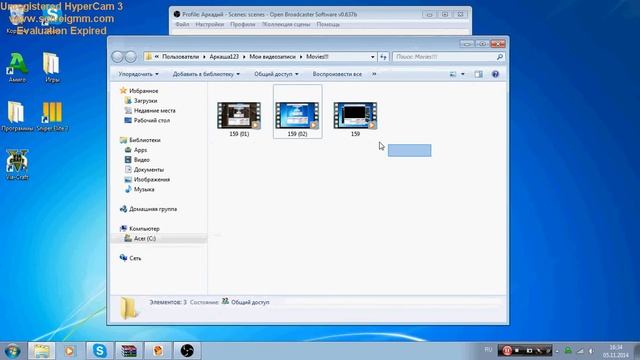The image size is (640, 360).
Task: Open the 'Программы' desktop folder
Action: click(17, 116)
